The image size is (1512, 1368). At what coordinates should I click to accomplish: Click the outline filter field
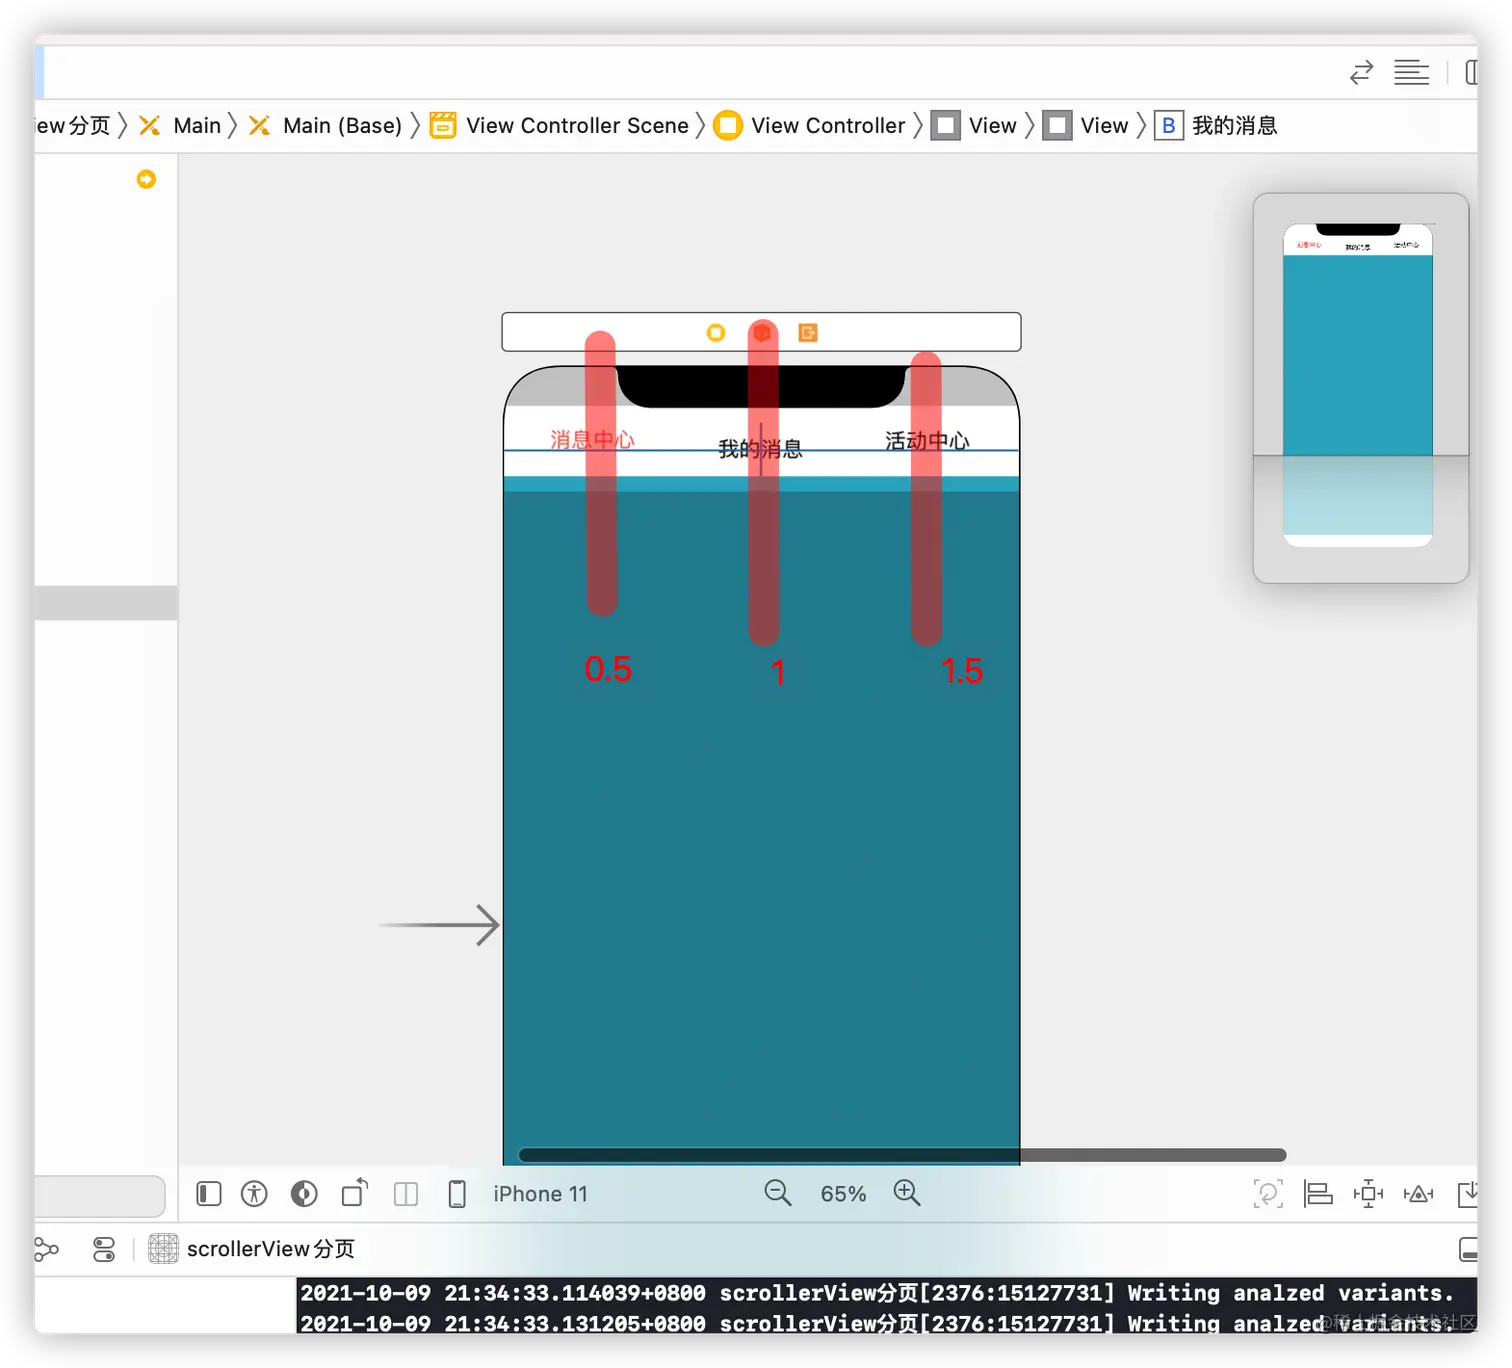(99, 1195)
